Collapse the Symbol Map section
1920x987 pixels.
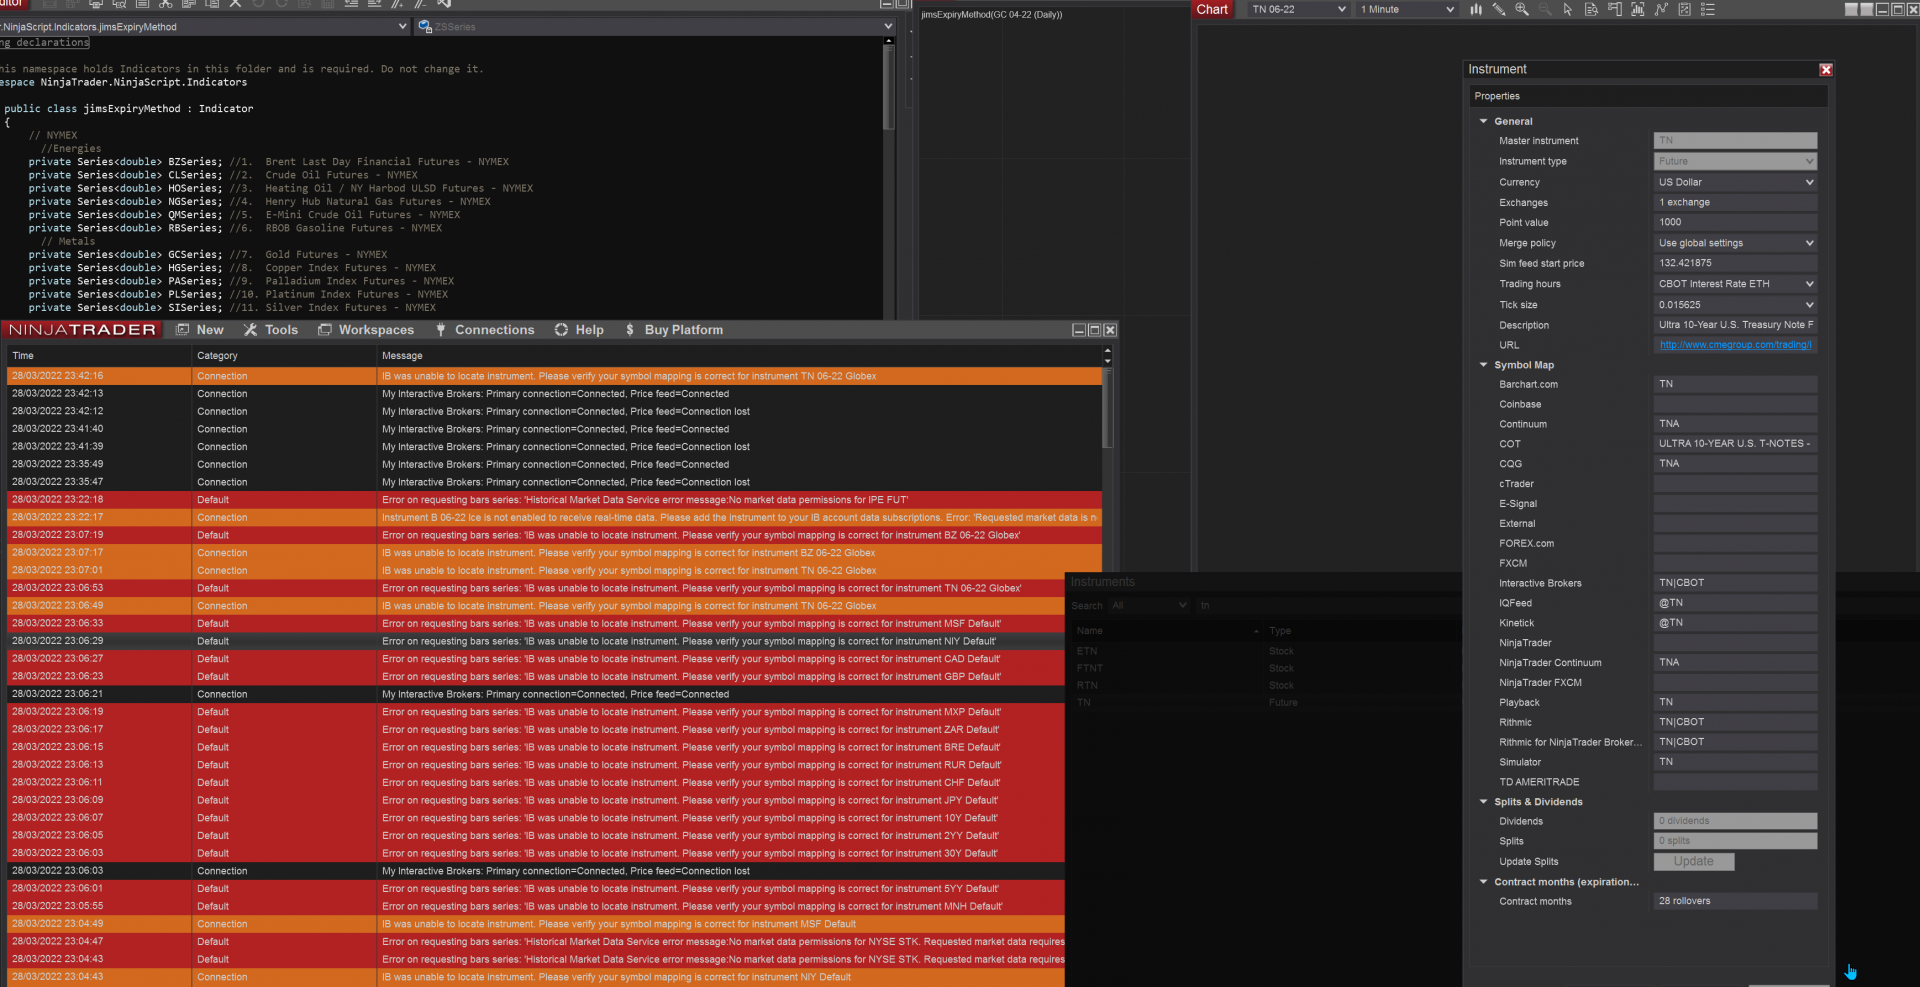1484,365
